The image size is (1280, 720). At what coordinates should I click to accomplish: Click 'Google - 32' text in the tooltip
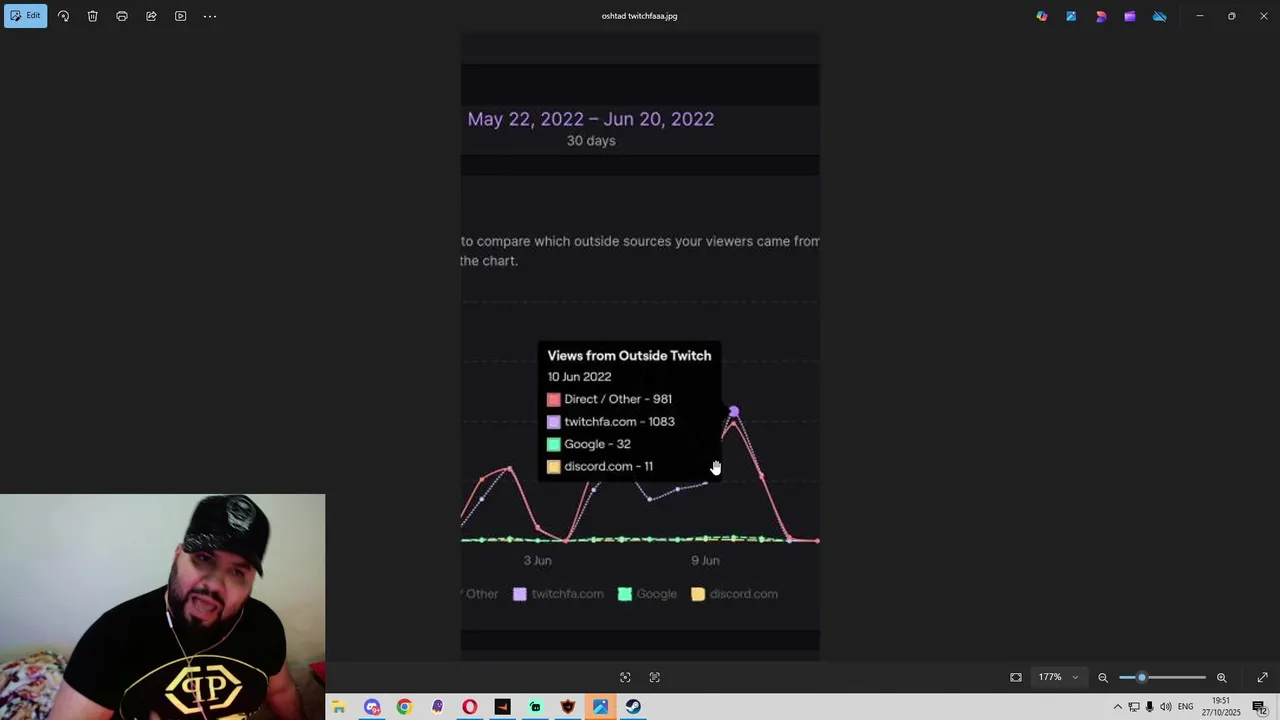[x=597, y=444]
